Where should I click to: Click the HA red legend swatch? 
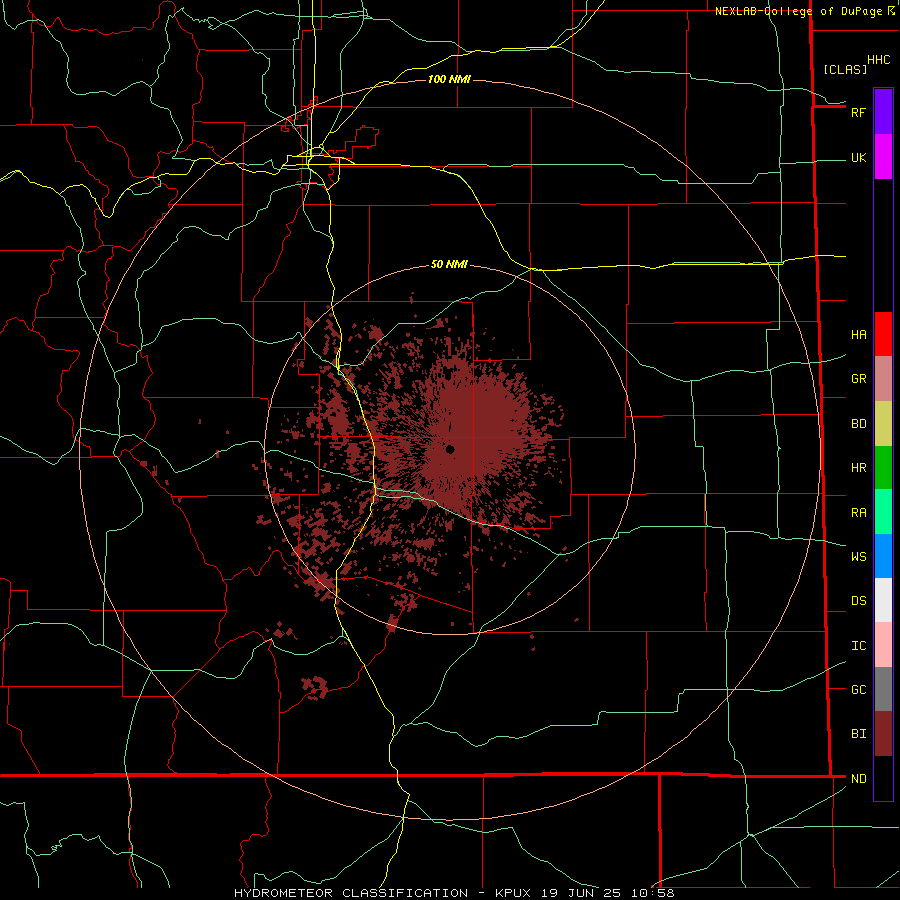click(x=883, y=334)
